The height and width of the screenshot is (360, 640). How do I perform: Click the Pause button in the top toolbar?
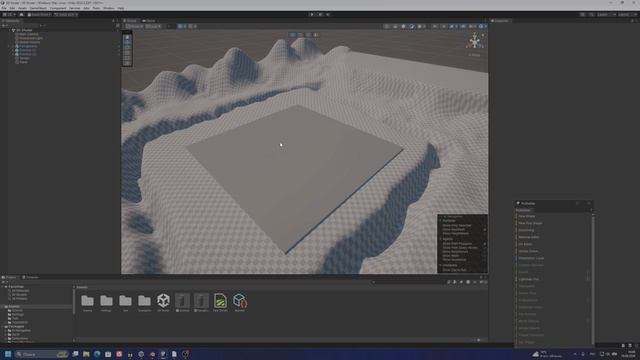coord(320,14)
